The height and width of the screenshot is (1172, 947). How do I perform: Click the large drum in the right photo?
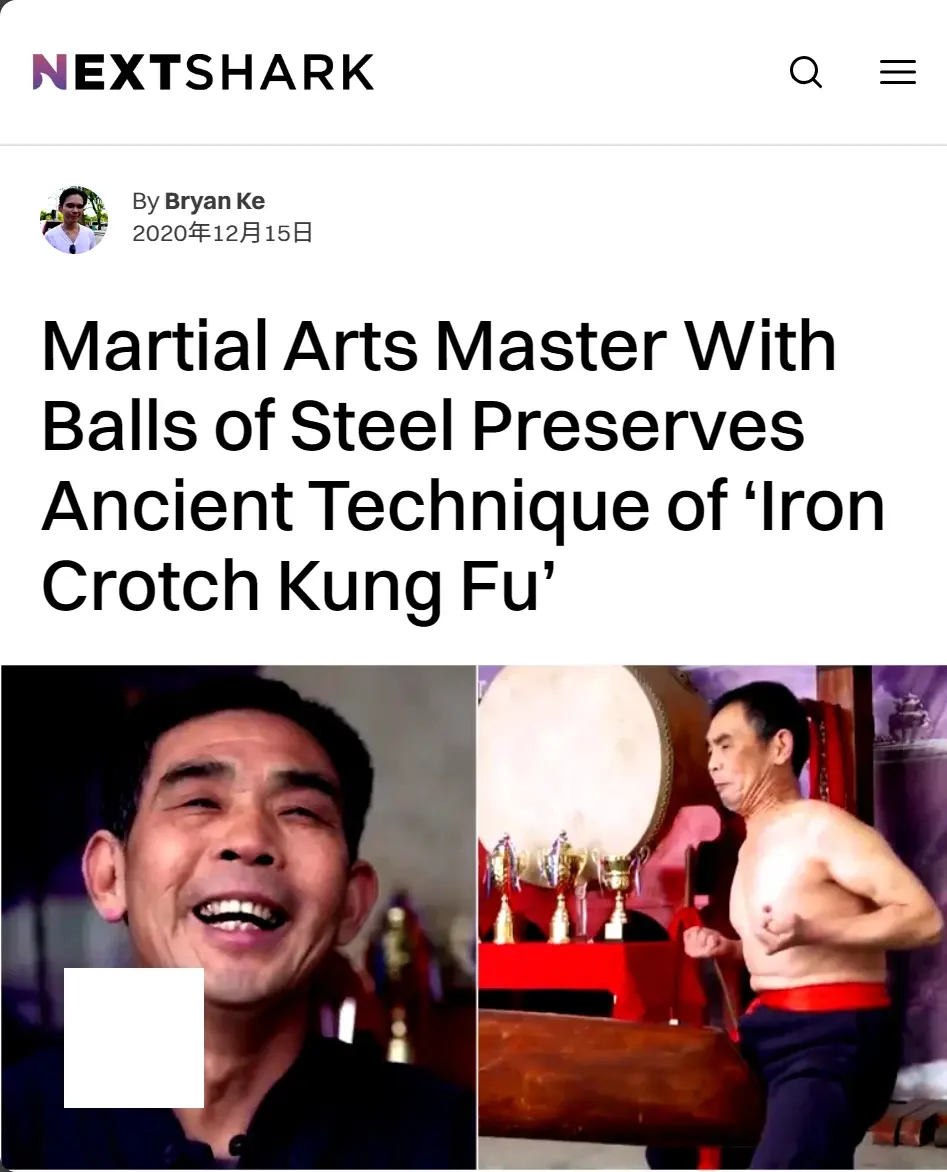576,770
